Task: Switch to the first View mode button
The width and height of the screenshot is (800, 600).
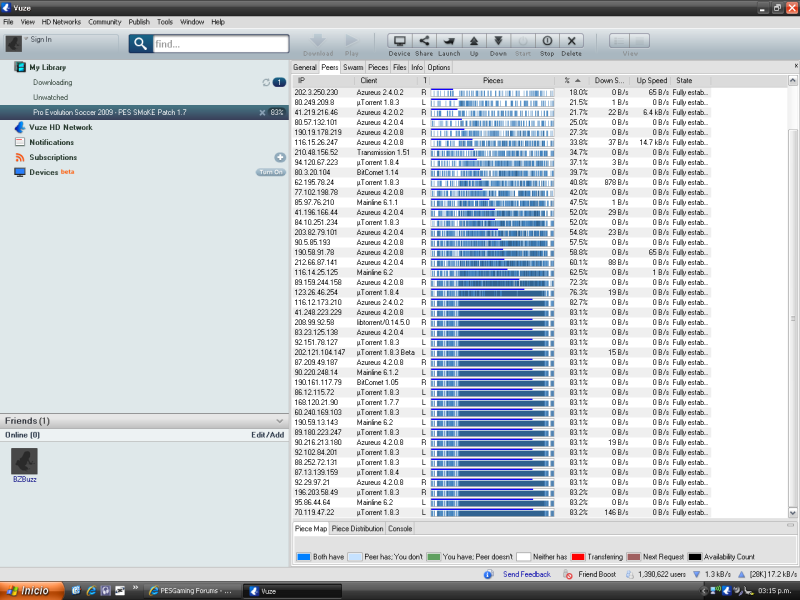Action: tap(619, 41)
